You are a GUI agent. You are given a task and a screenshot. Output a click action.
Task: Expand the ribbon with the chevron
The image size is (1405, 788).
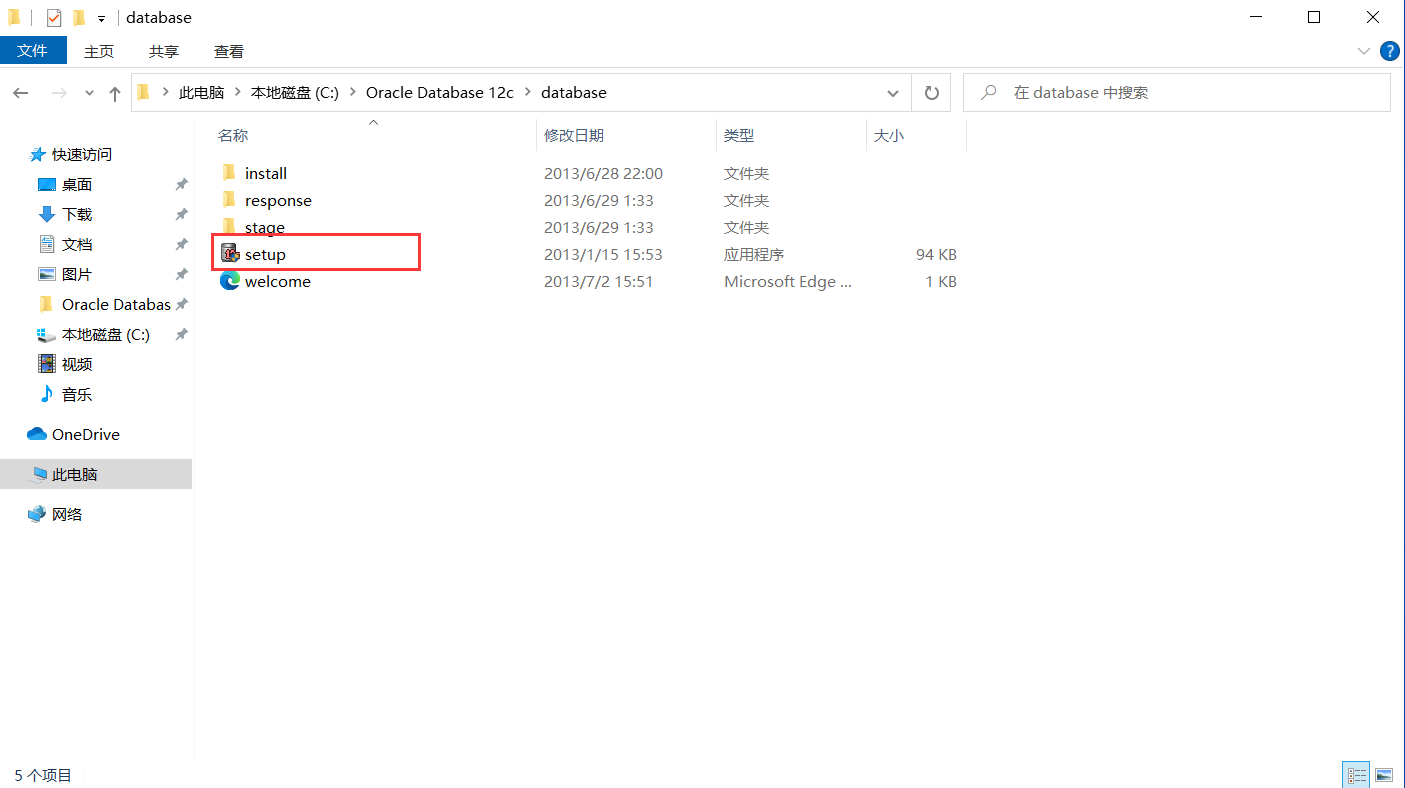click(1364, 51)
